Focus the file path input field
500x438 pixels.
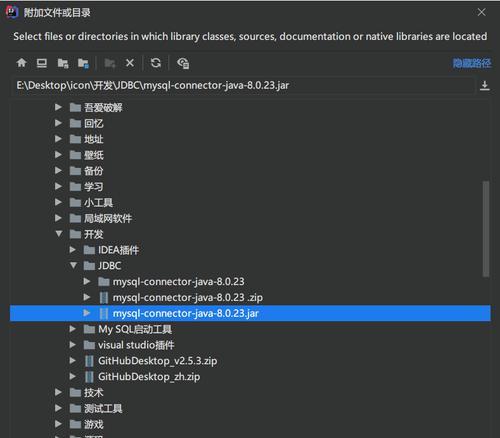click(x=243, y=86)
